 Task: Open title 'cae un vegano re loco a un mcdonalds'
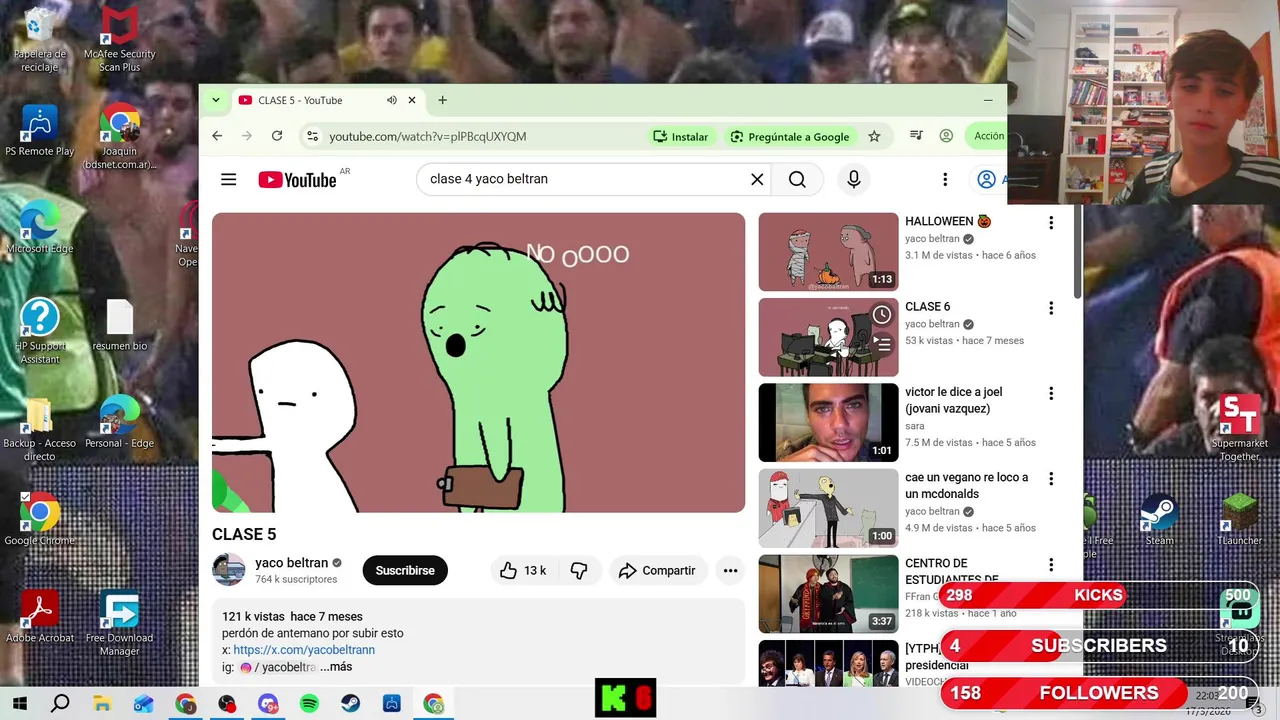(x=966, y=485)
